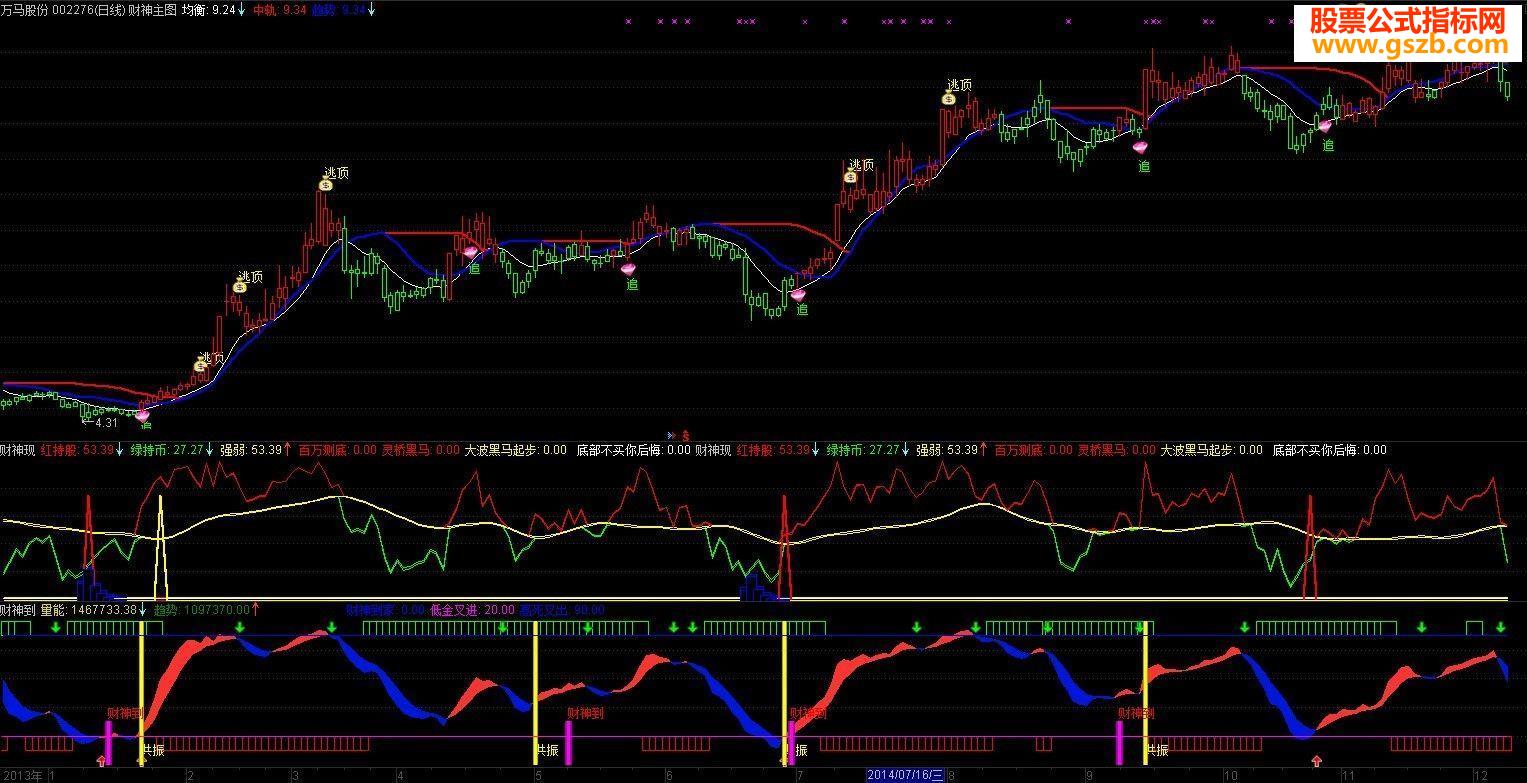
Task: Click the 追 diamond marker between months 9 and 10
Action: pyautogui.click(x=1141, y=147)
